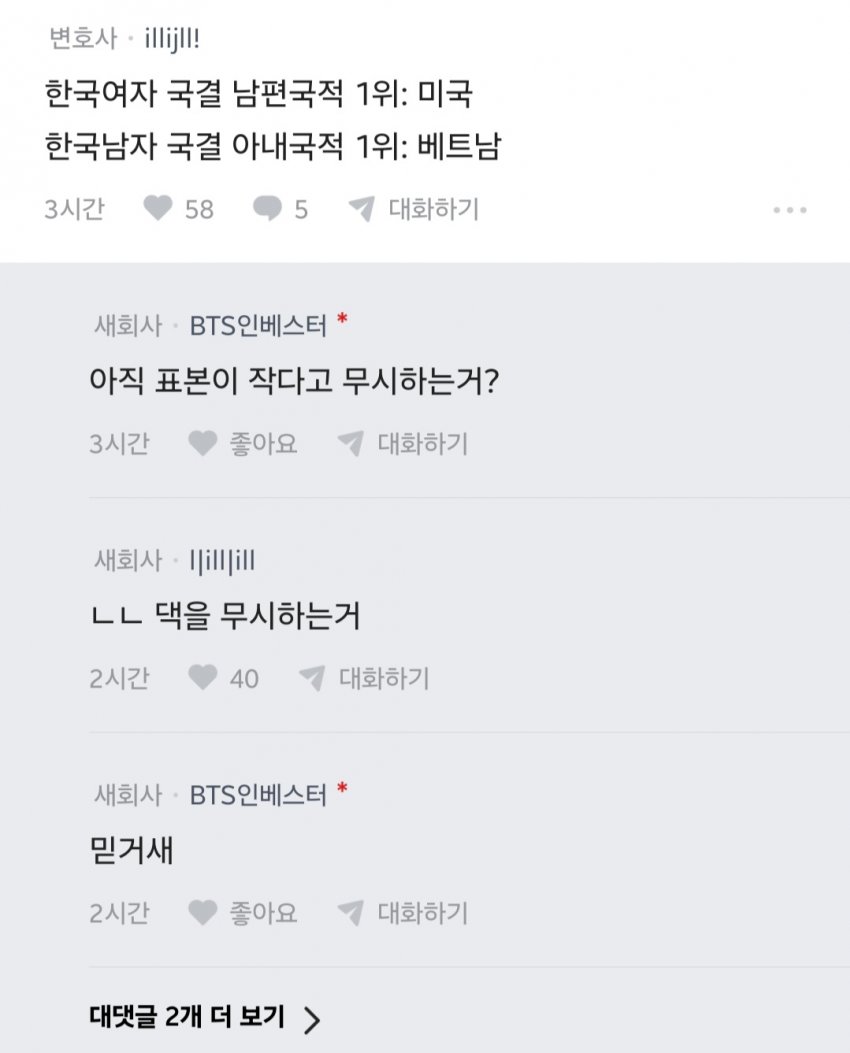850x1053 pixels.
Task: Click '대화하기' under the first comment
Action: 422,444
